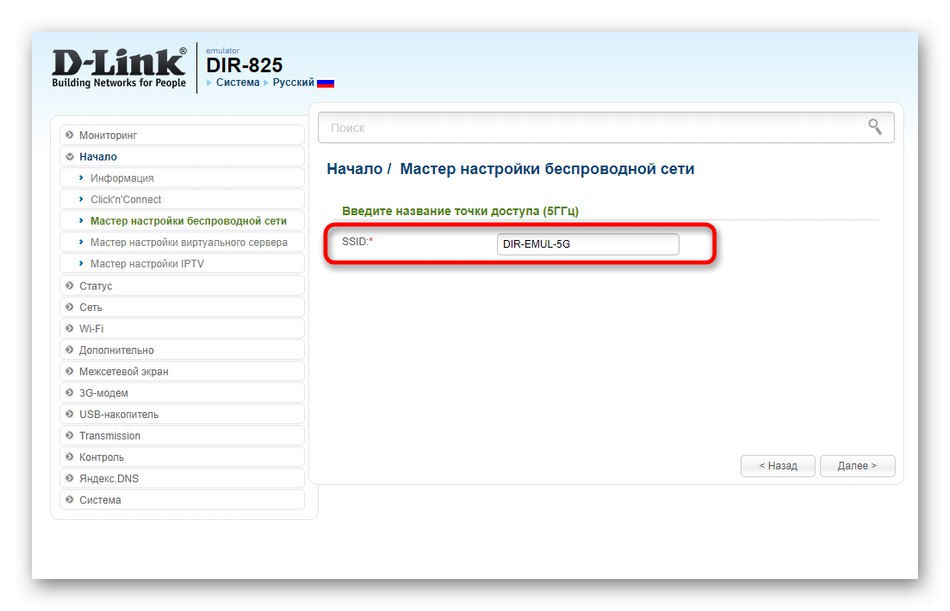Click the Начало breadcrumb link
950x611 pixels.
coord(354,169)
